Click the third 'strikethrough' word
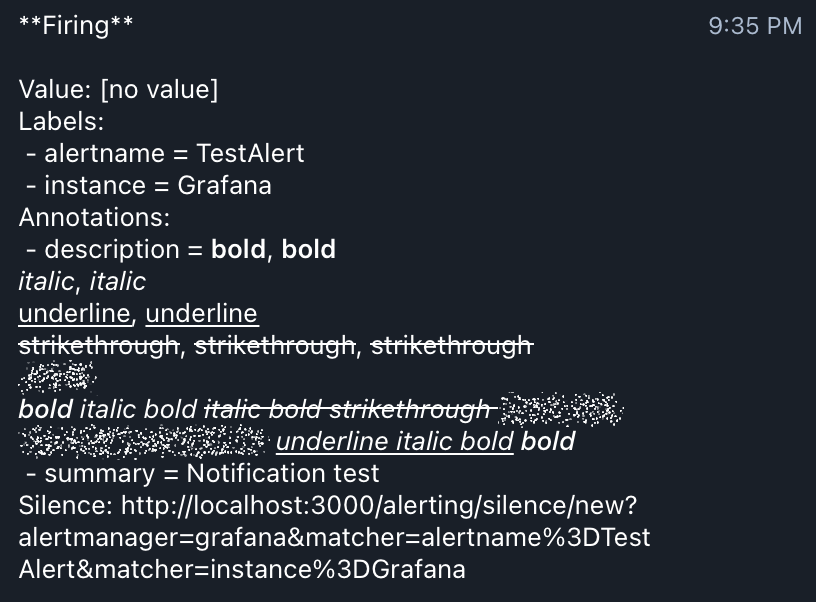Screen dimensions: 816x602 [x=452, y=346]
